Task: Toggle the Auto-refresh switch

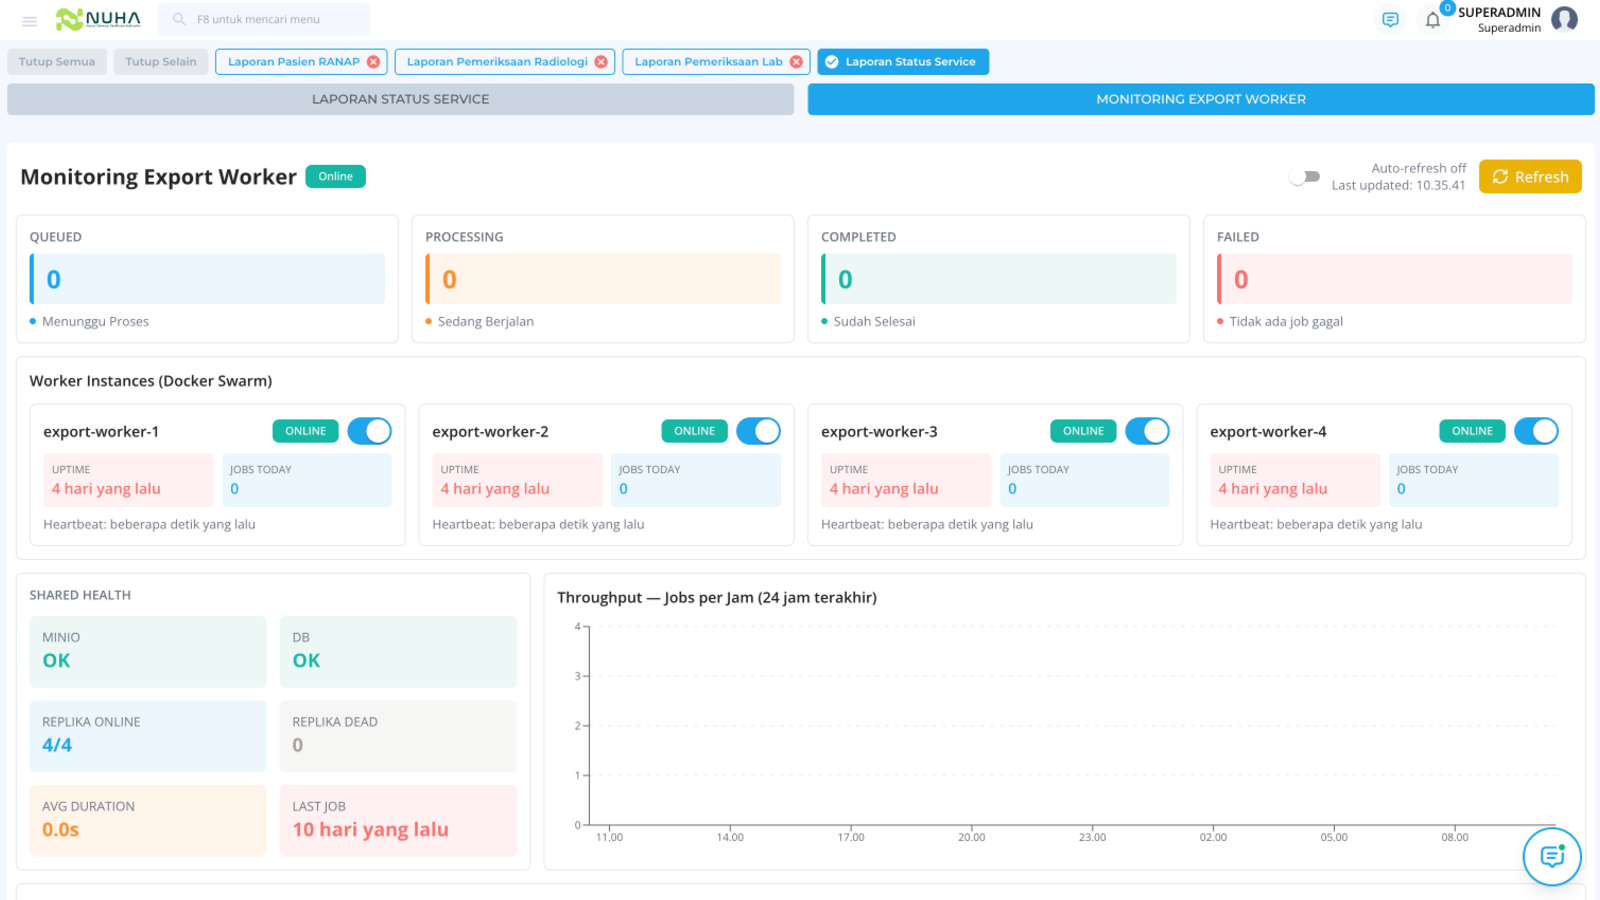Action: [1305, 177]
